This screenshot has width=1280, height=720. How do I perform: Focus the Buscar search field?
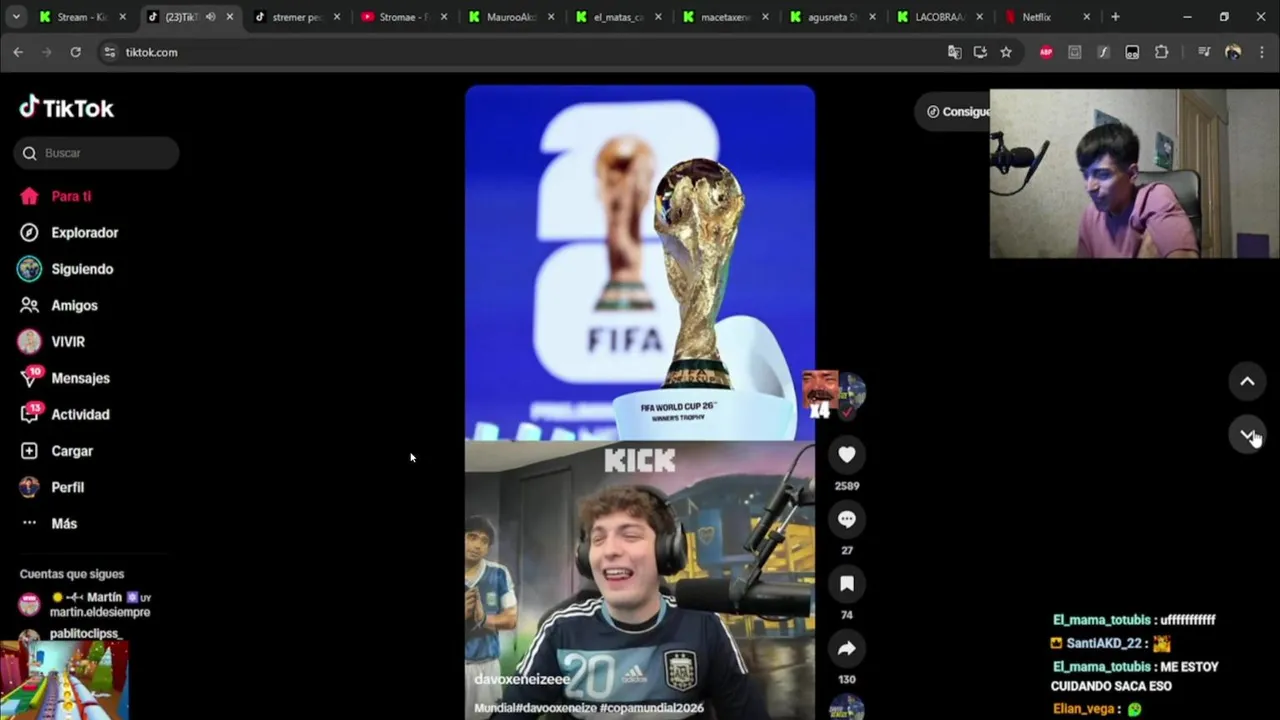[97, 153]
